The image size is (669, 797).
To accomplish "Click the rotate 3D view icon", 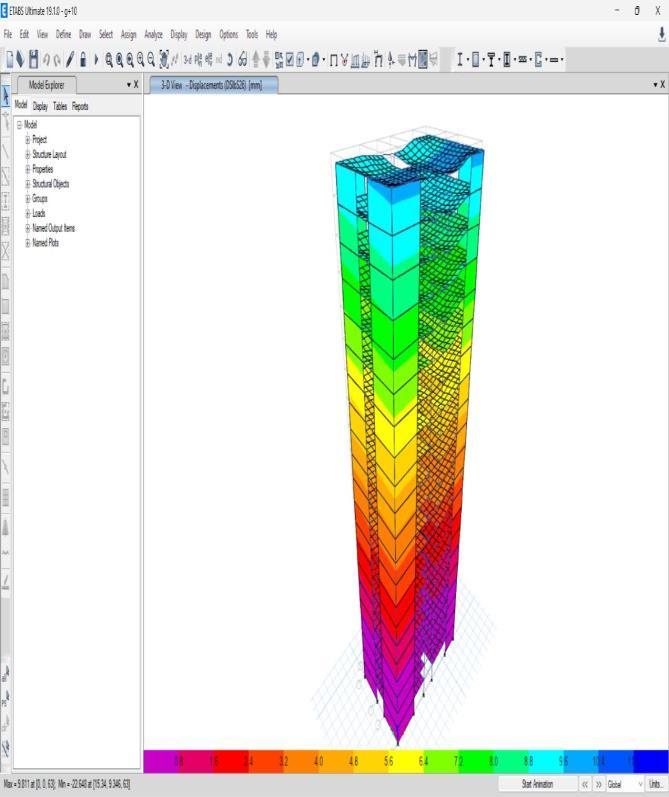I will click(x=230, y=59).
